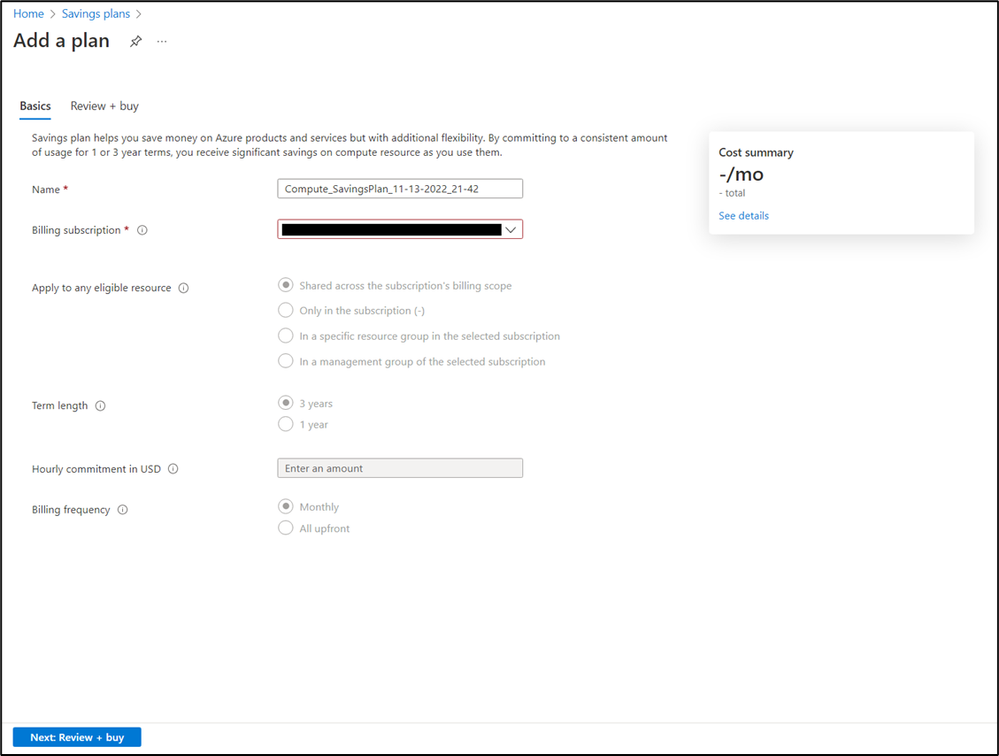999x756 pixels.
Task: Select All upfront billing frequency
Action: tap(285, 528)
